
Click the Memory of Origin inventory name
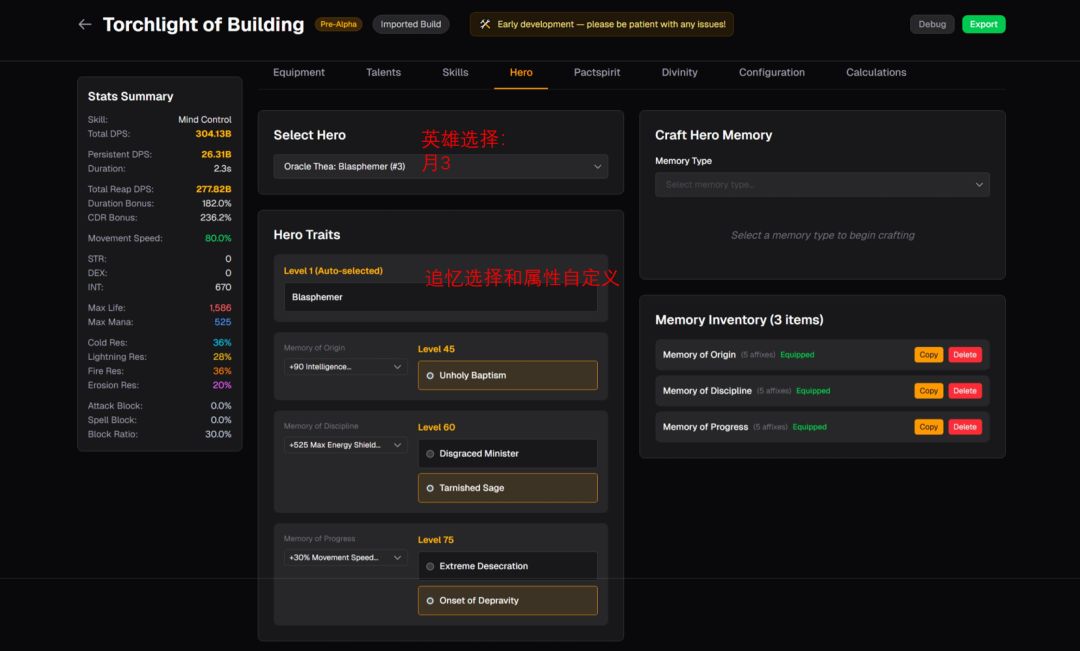point(699,355)
